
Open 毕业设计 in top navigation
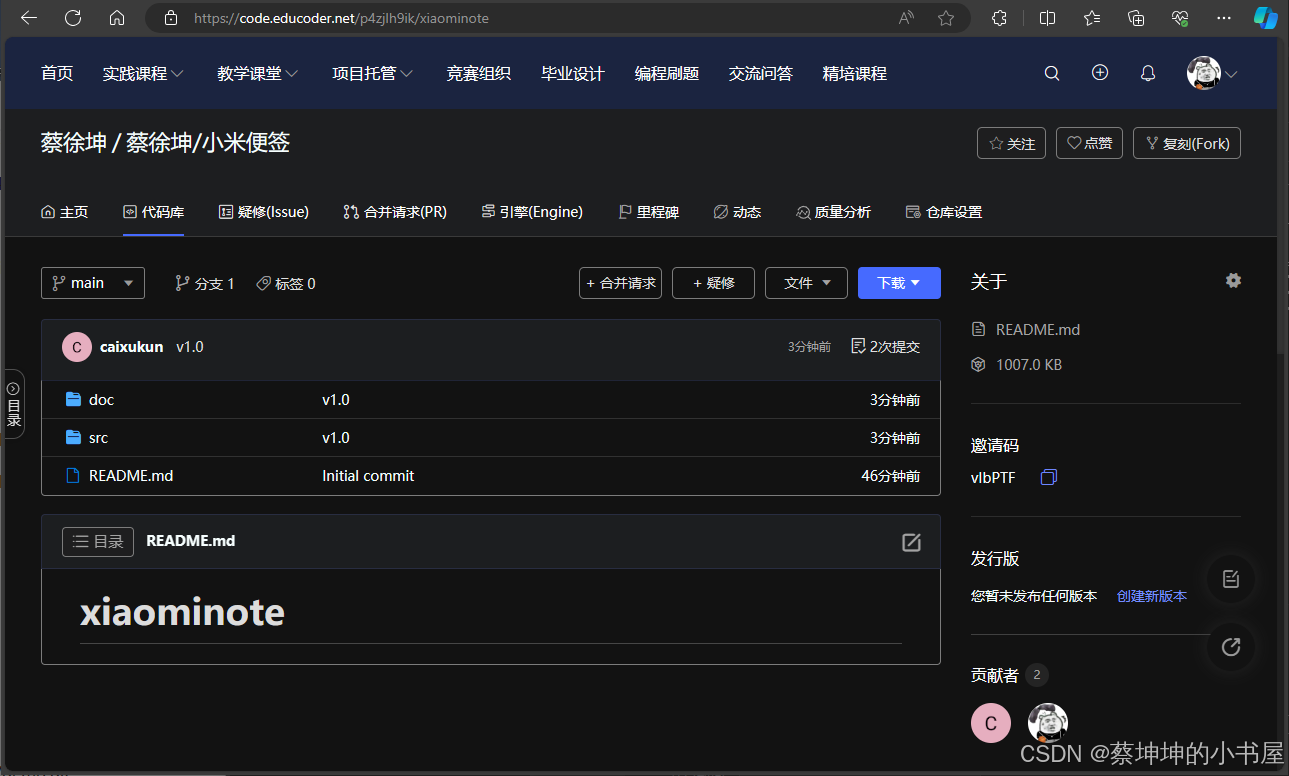pyautogui.click(x=573, y=73)
